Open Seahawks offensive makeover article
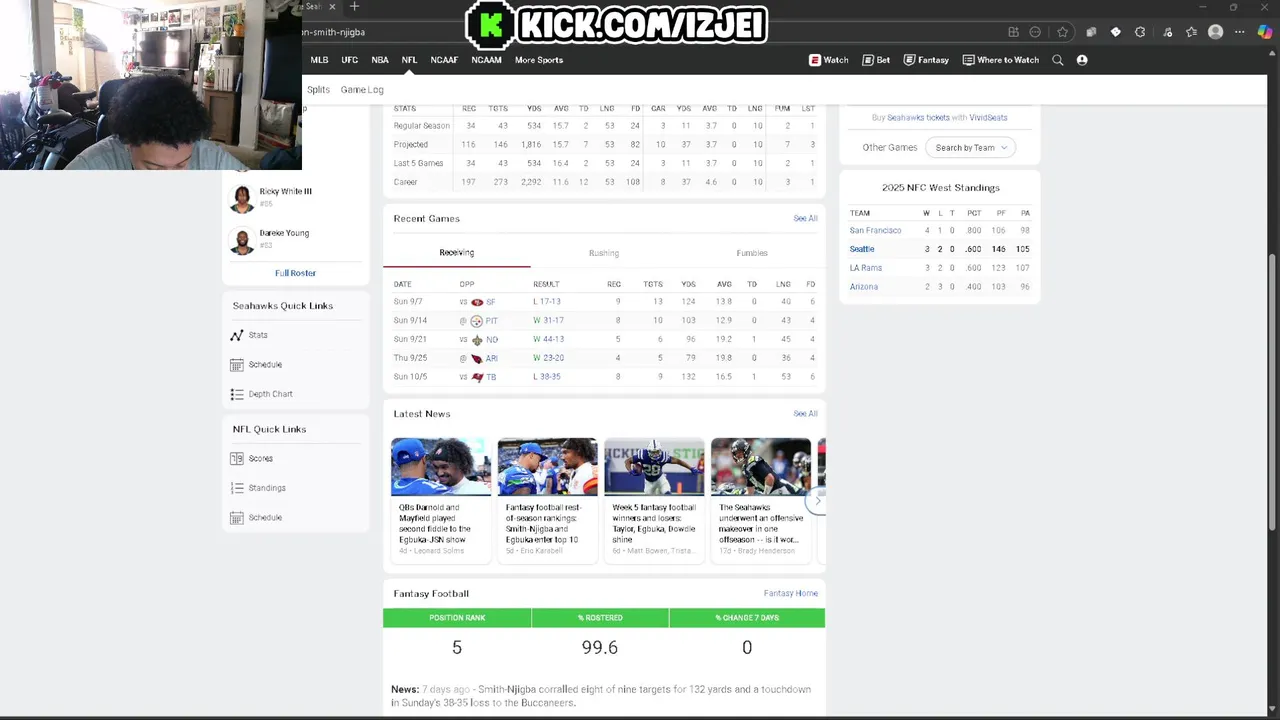Screen dimensions: 1280x720 761,500
